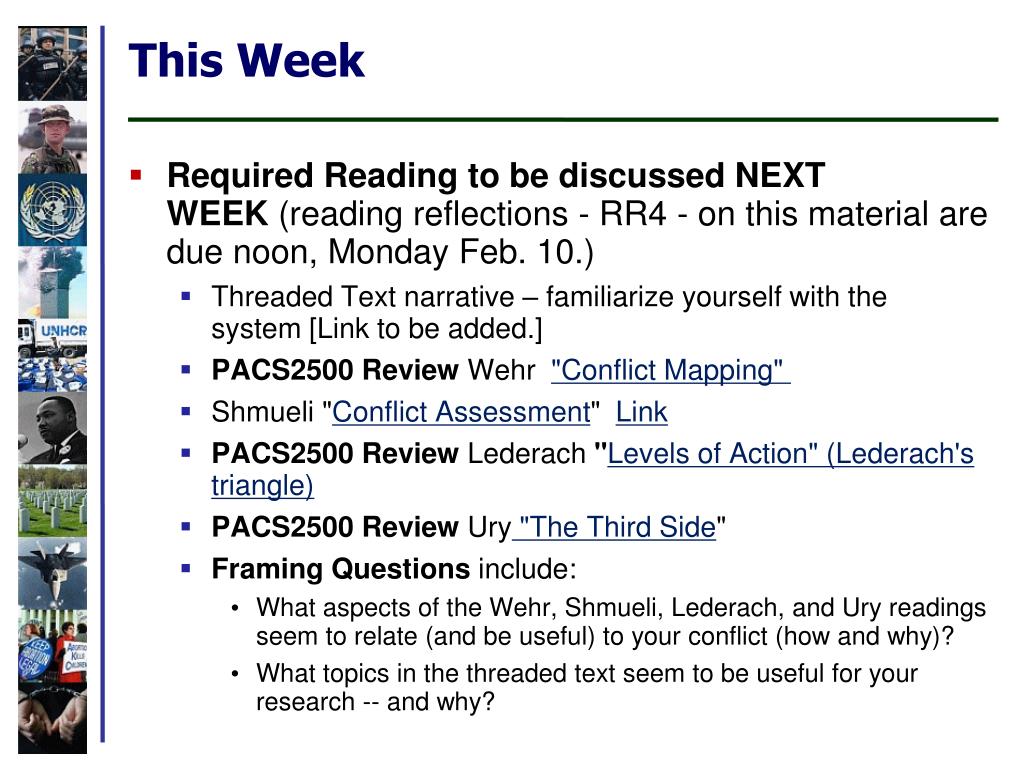Open the "Conflict Mapping" link
The width and height of the screenshot is (1024, 768).
point(671,370)
